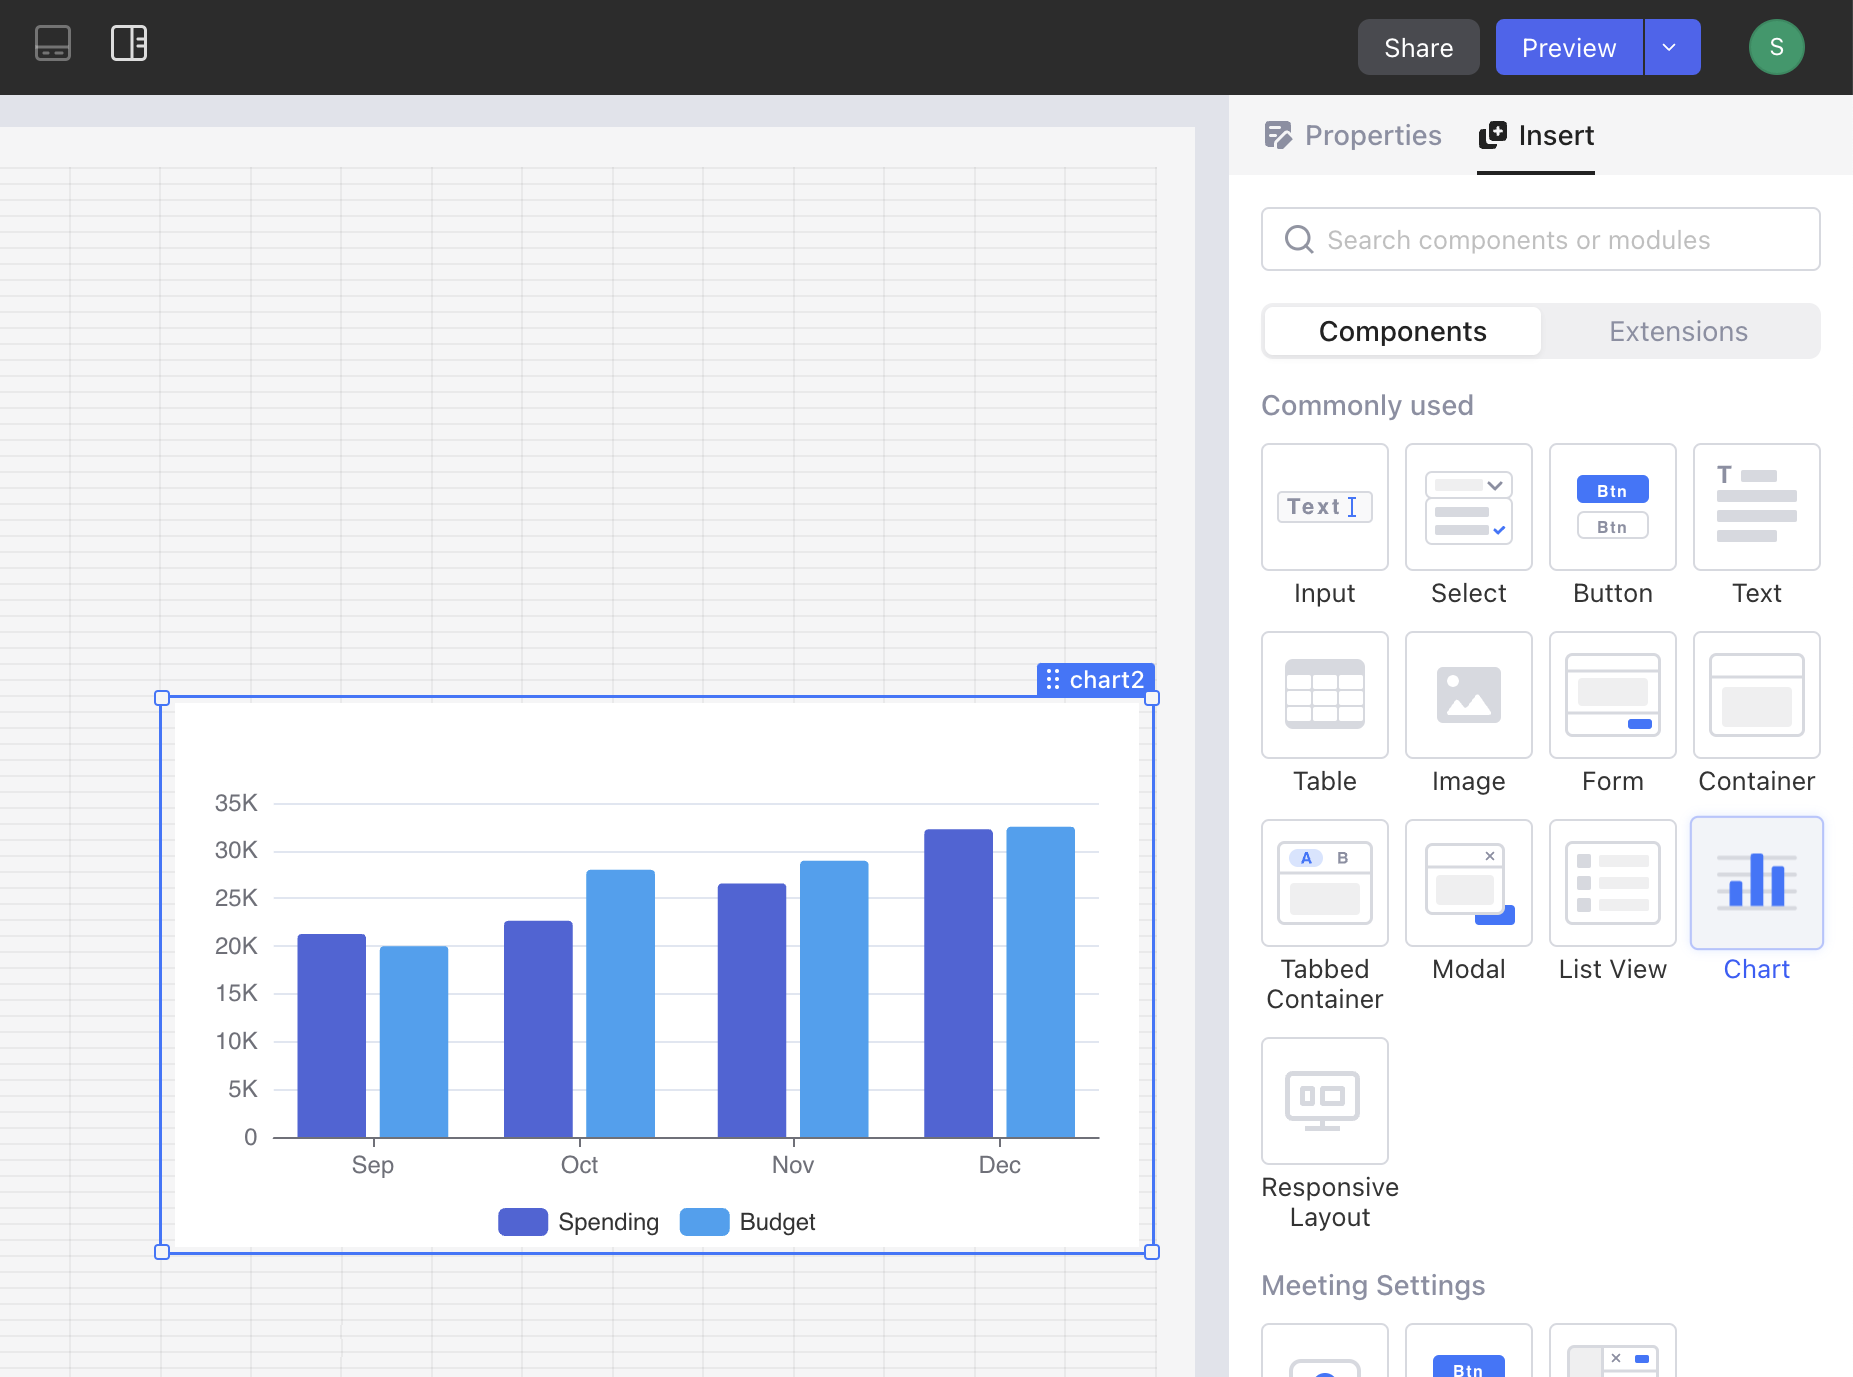The image size is (1853, 1377).
Task: Open the Preview dropdown arrow
Action: pos(1670,47)
